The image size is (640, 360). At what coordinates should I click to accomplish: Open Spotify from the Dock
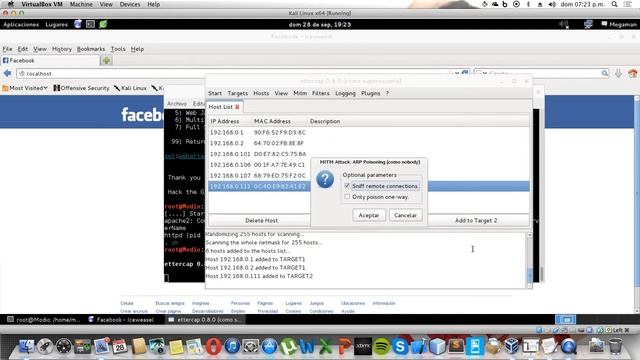pyautogui.click(x=382, y=347)
